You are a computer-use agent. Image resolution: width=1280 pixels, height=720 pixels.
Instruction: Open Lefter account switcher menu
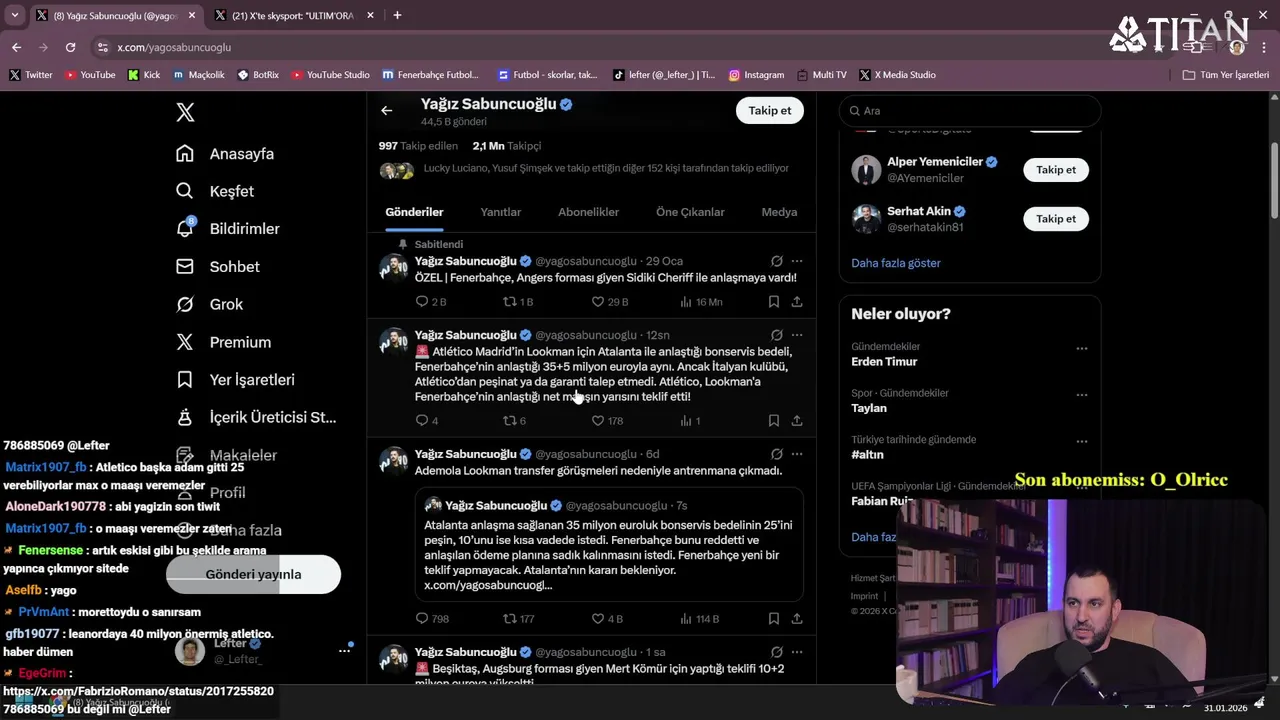coord(344,650)
